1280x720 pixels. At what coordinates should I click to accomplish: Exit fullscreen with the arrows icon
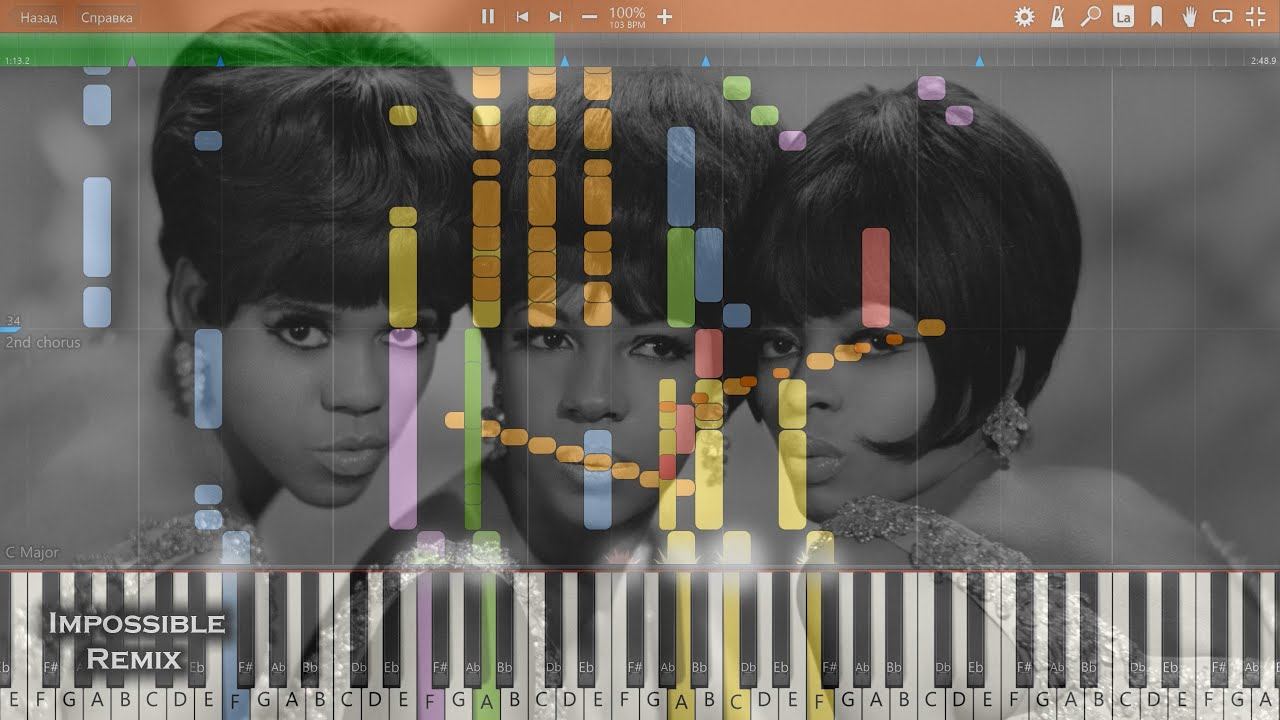(x=1255, y=16)
